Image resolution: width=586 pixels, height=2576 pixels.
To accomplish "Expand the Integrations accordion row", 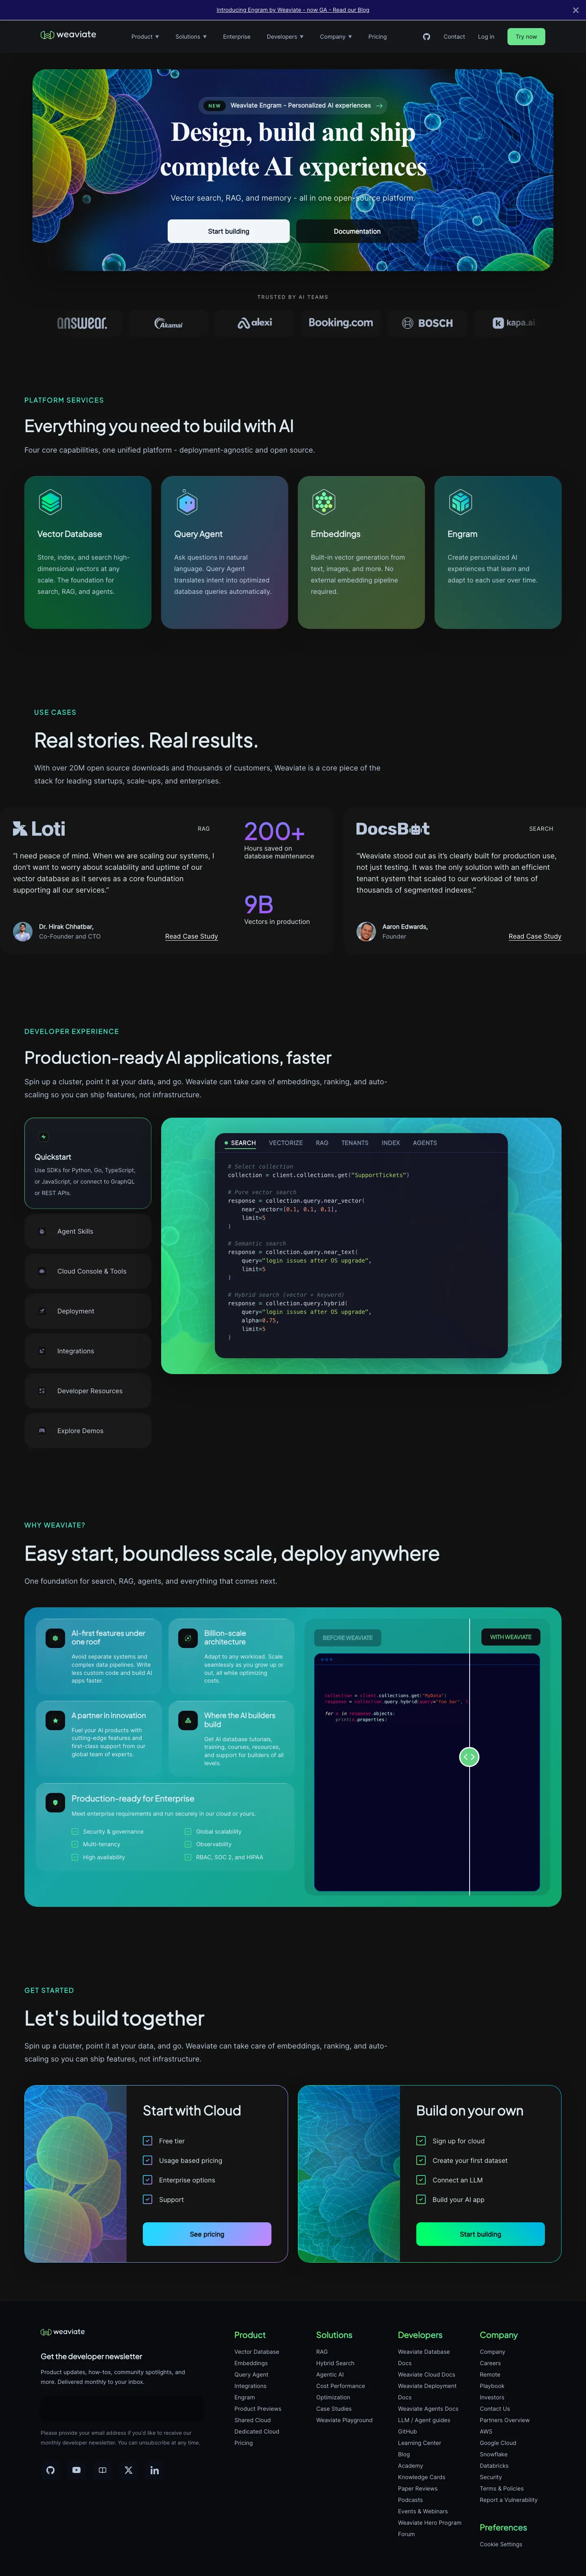I will click(88, 1351).
